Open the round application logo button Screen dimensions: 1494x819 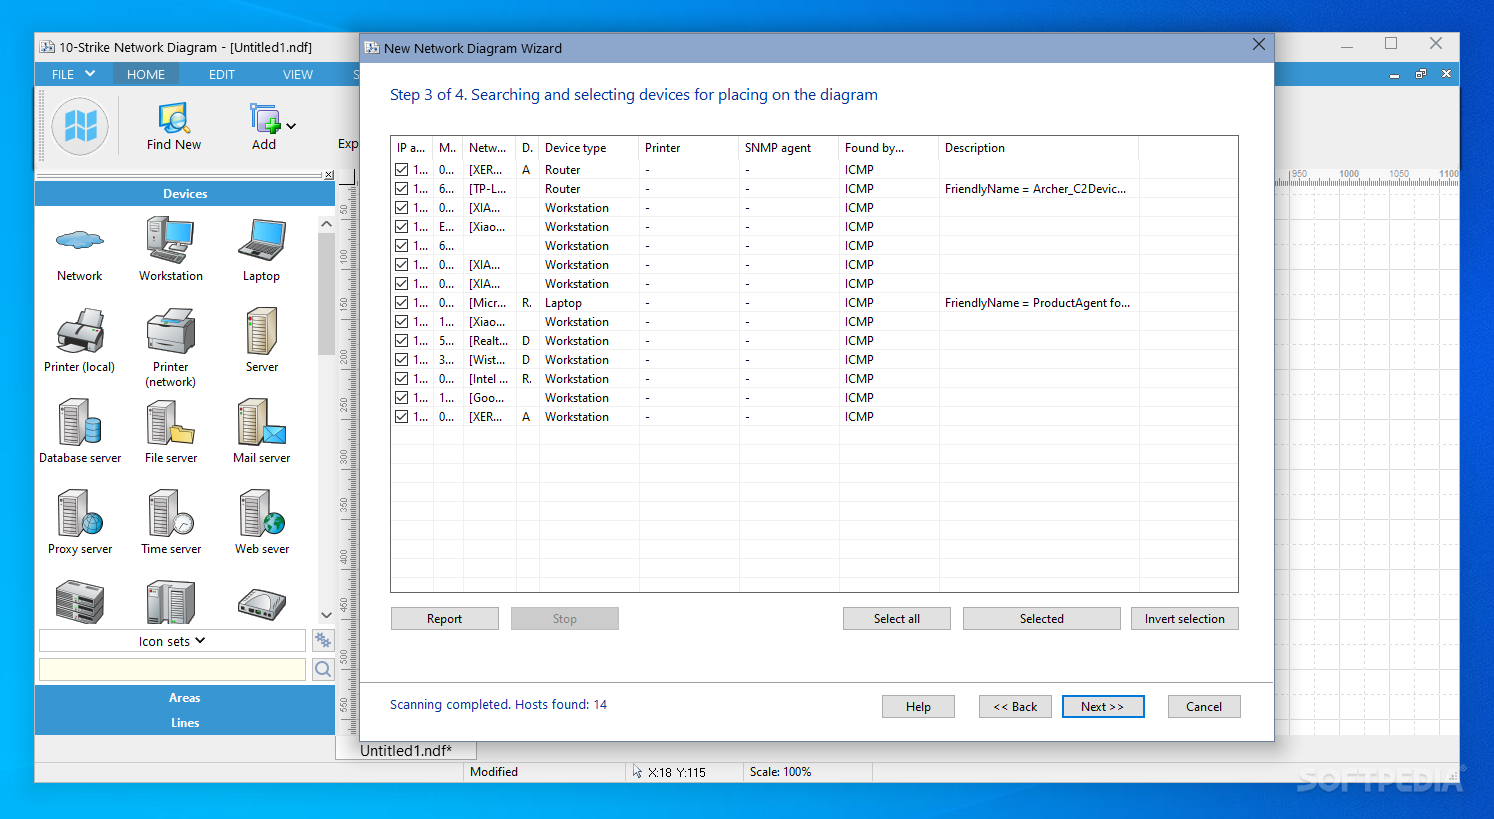pyautogui.click(x=80, y=127)
